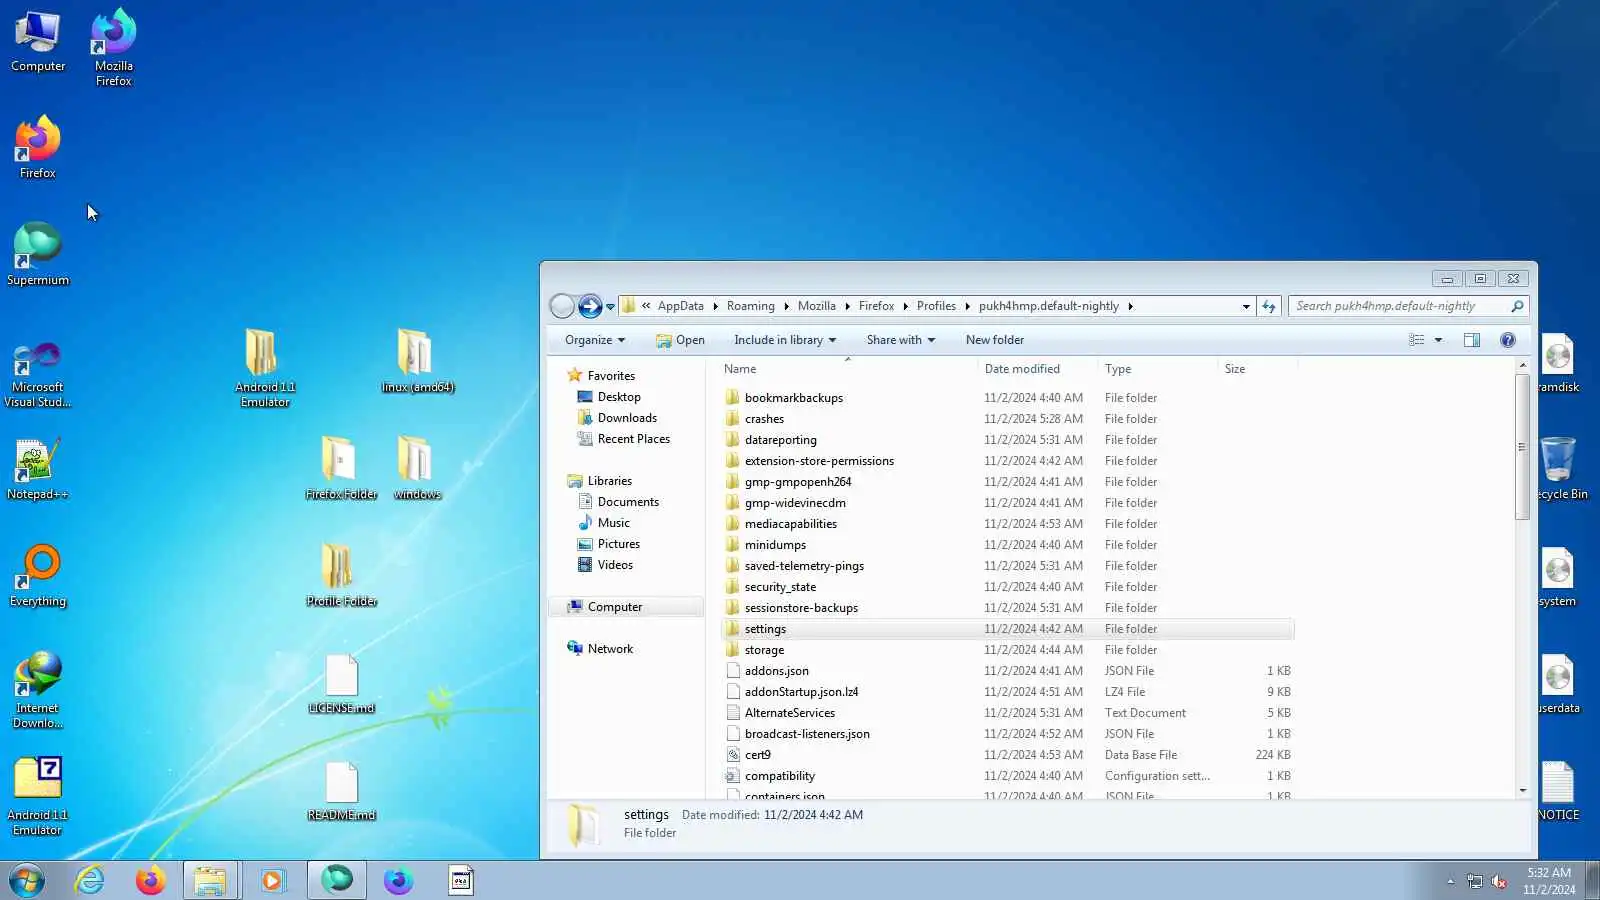Open Explorer help with the question mark icon
Image resolution: width=1600 pixels, height=900 pixels.
click(x=1508, y=340)
